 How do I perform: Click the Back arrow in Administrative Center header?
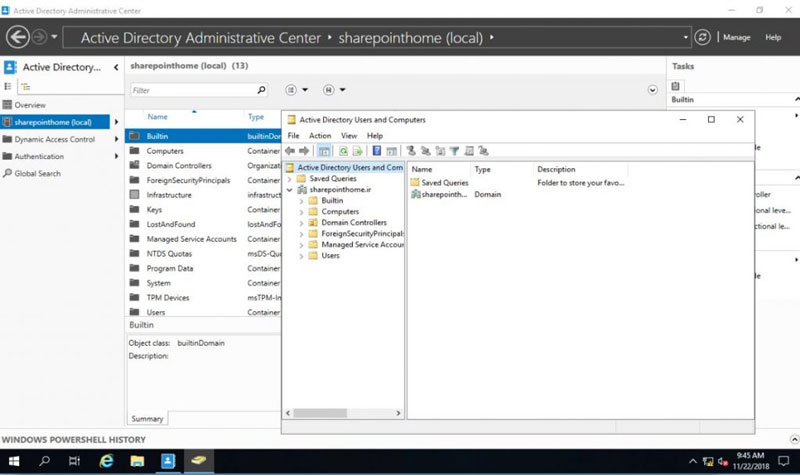pos(18,37)
